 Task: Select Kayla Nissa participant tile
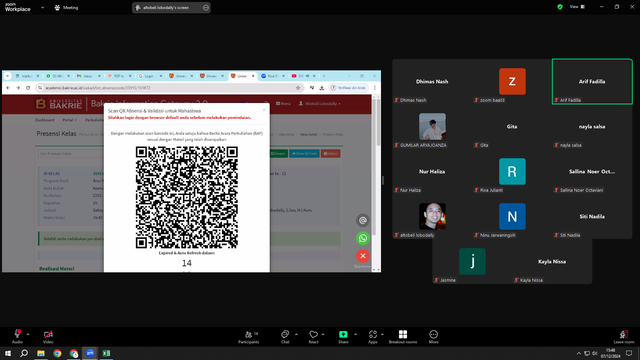(552, 262)
